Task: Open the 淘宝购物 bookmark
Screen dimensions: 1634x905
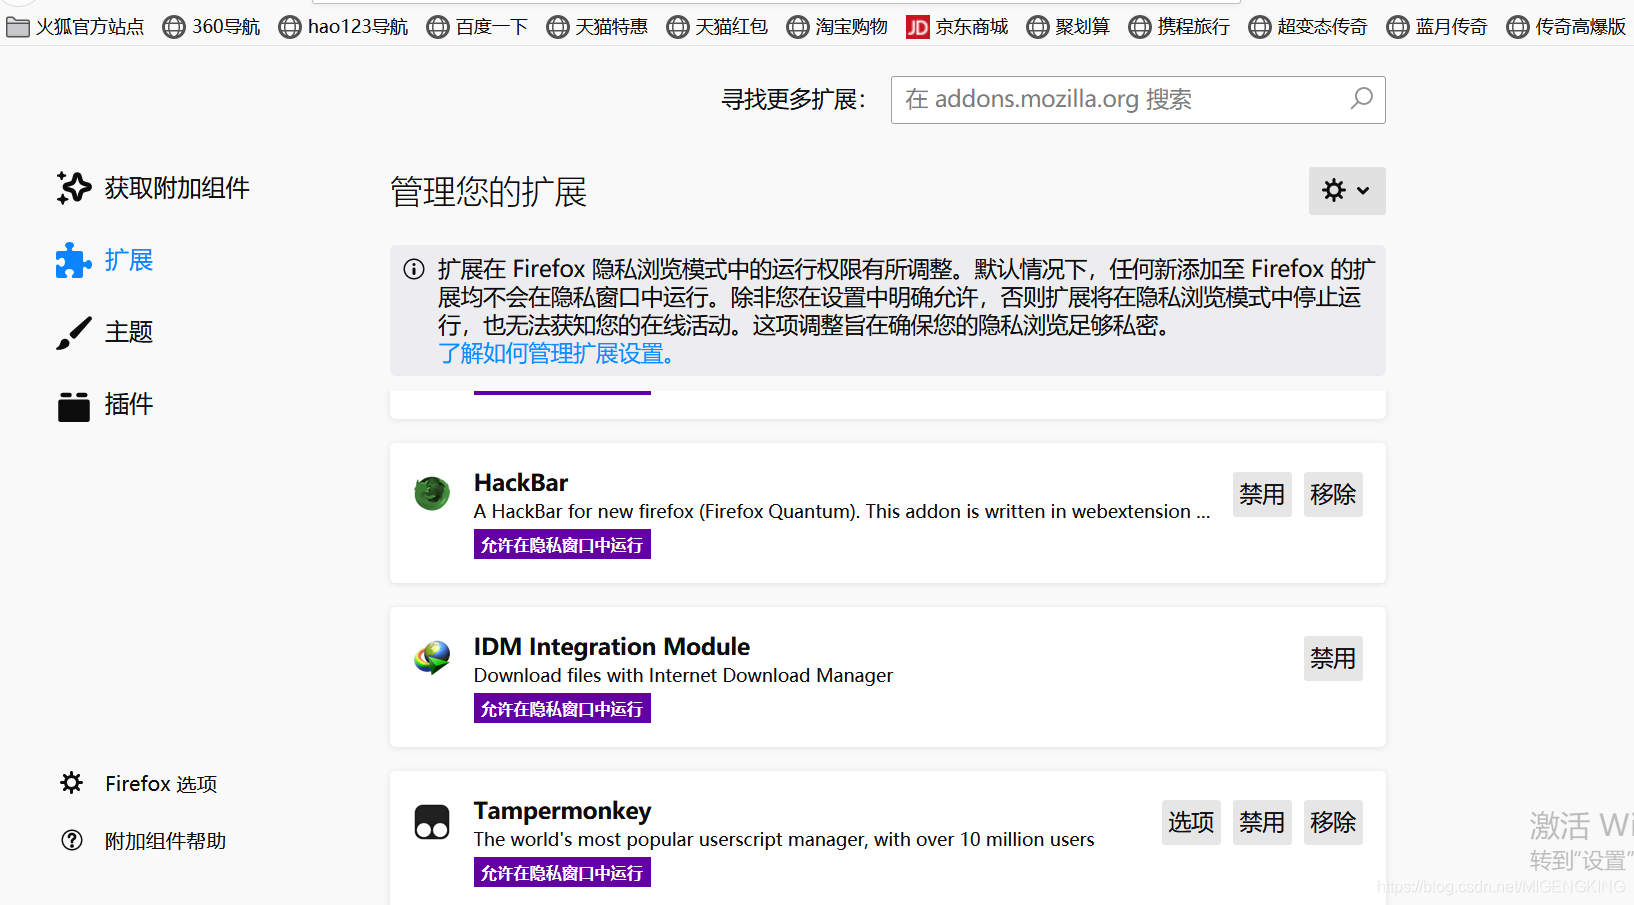Action: tap(837, 27)
